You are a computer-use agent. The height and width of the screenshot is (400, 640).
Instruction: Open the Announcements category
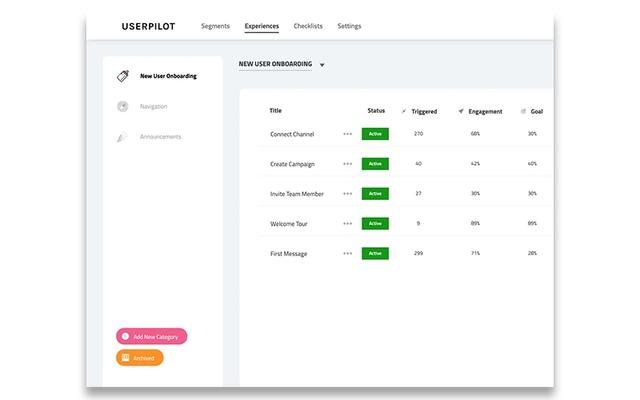point(160,137)
